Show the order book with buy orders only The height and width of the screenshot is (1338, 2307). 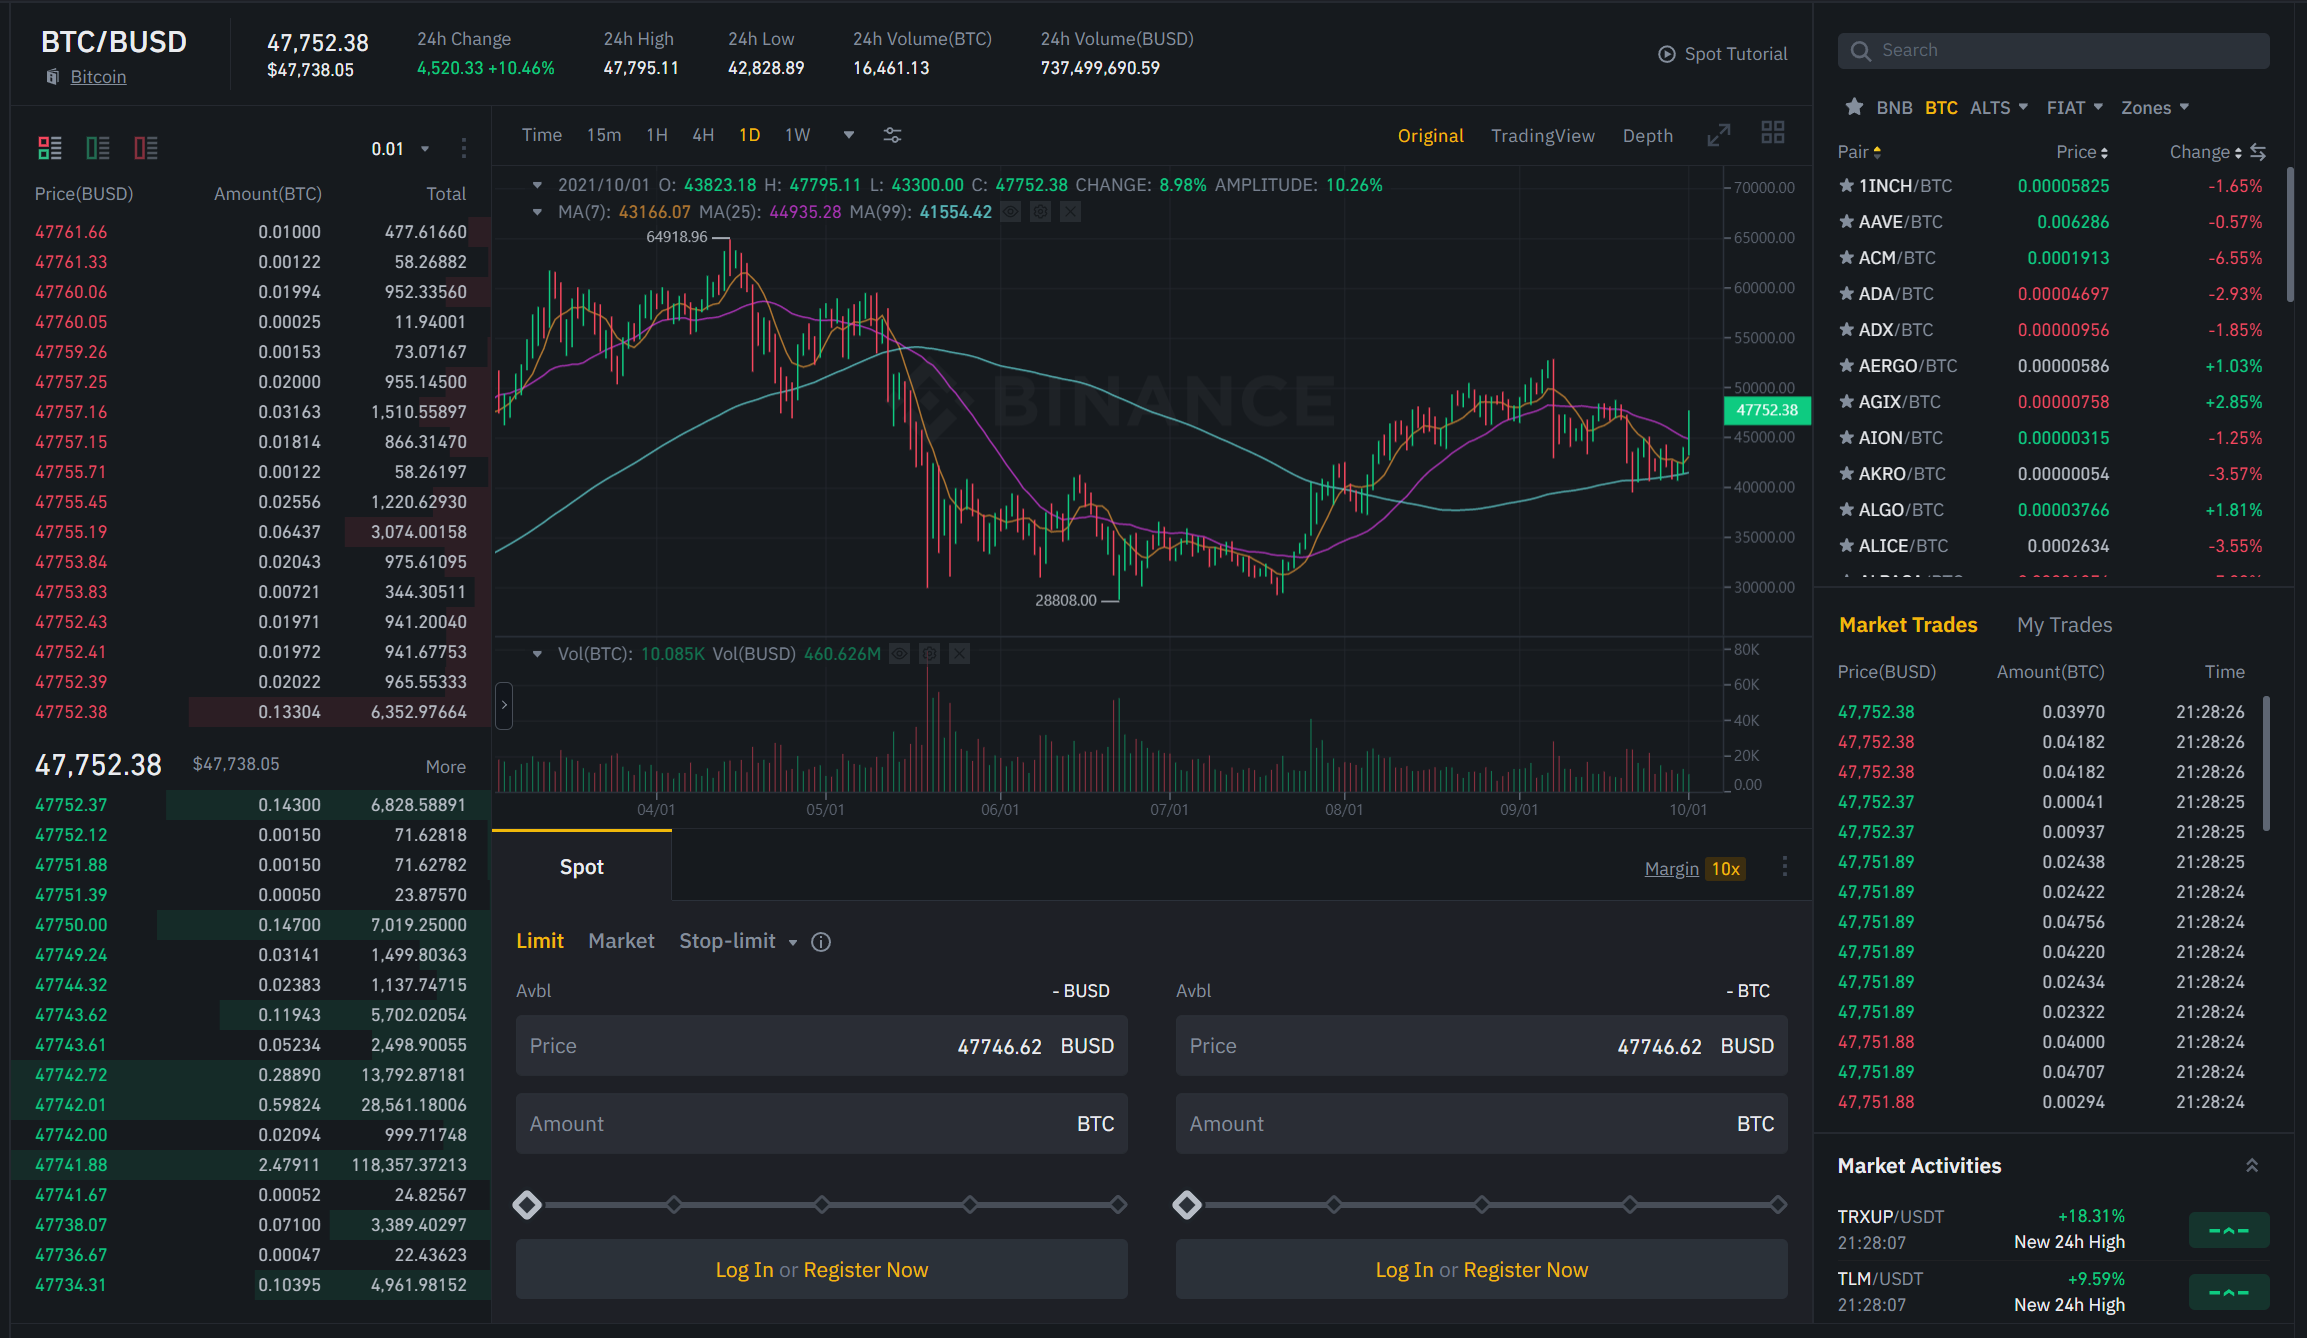[97, 149]
